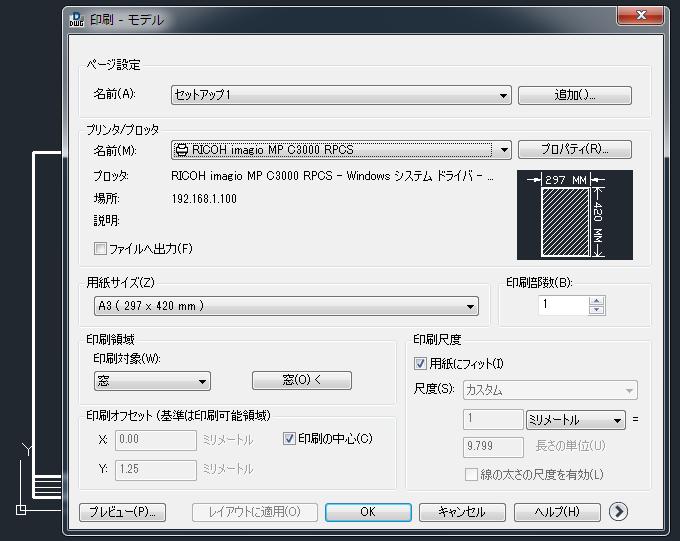Click the 追加() button
Viewport: 680px width, 541px height.
click(x=575, y=95)
